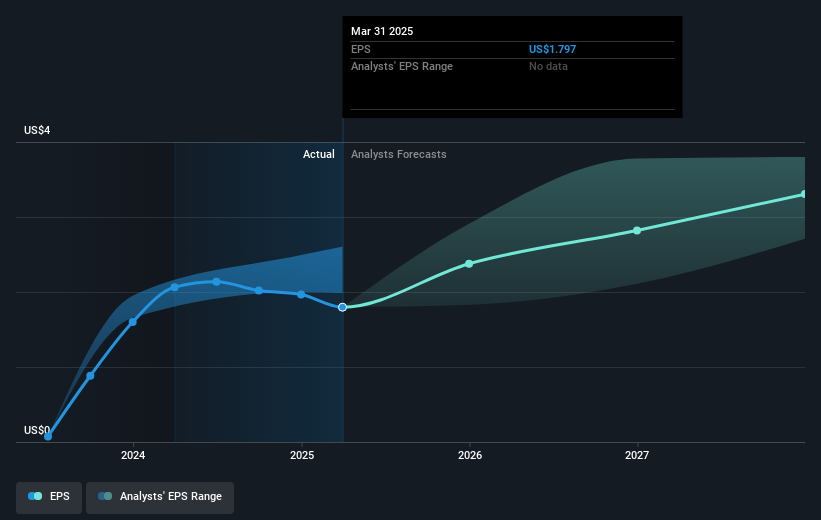Image resolution: width=821 pixels, height=520 pixels.
Task: Click the 2026 x-axis label
Action: [470, 455]
